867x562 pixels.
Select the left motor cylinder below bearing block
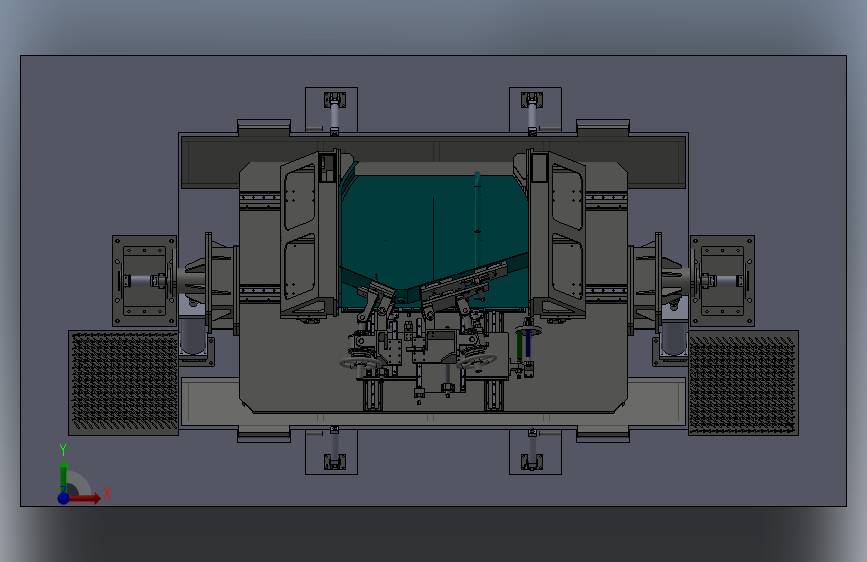pos(192,335)
